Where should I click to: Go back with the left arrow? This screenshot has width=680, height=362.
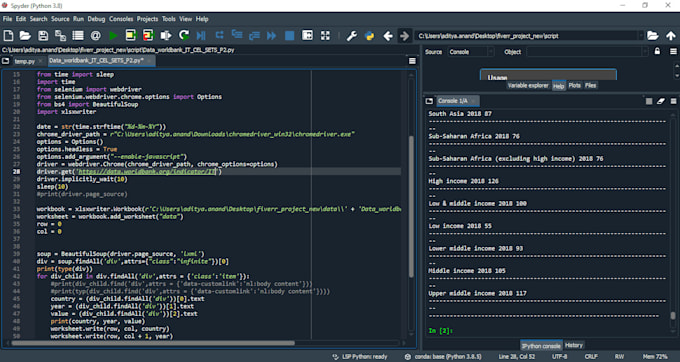pos(388,36)
